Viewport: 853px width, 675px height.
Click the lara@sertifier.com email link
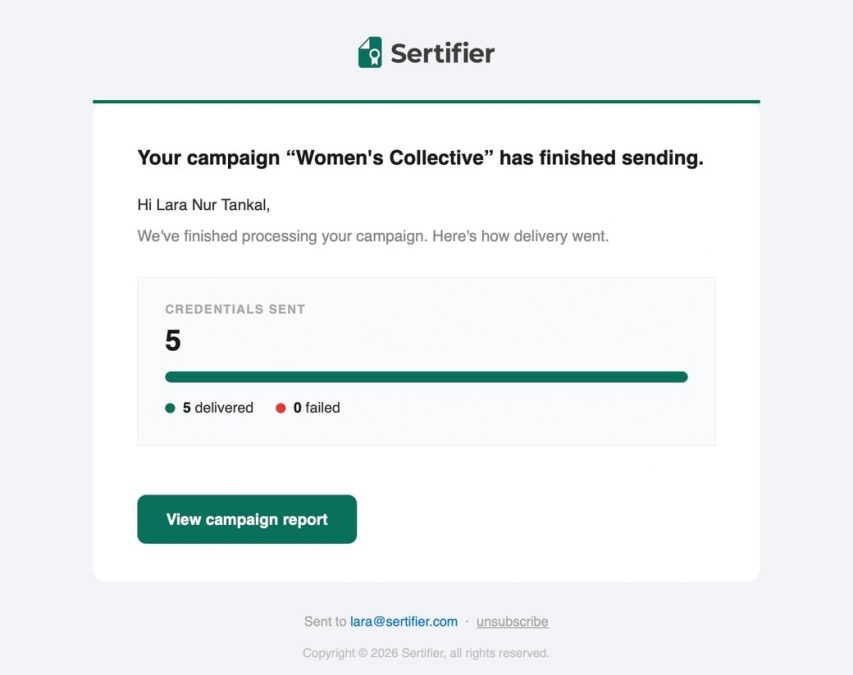(x=404, y=621)
